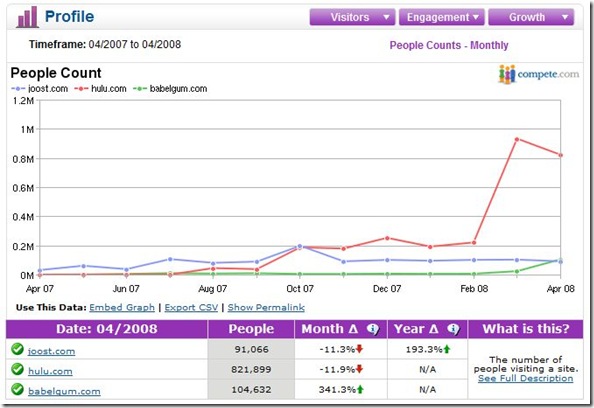Click the Month Δ column header
This screenshot has height=408, width=594.
tap(341, 329)
